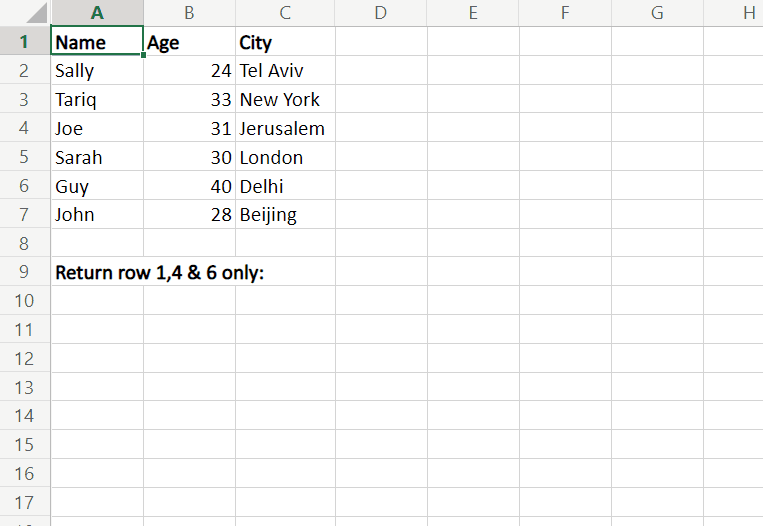Select row 13 header

(x=25, y=387)
